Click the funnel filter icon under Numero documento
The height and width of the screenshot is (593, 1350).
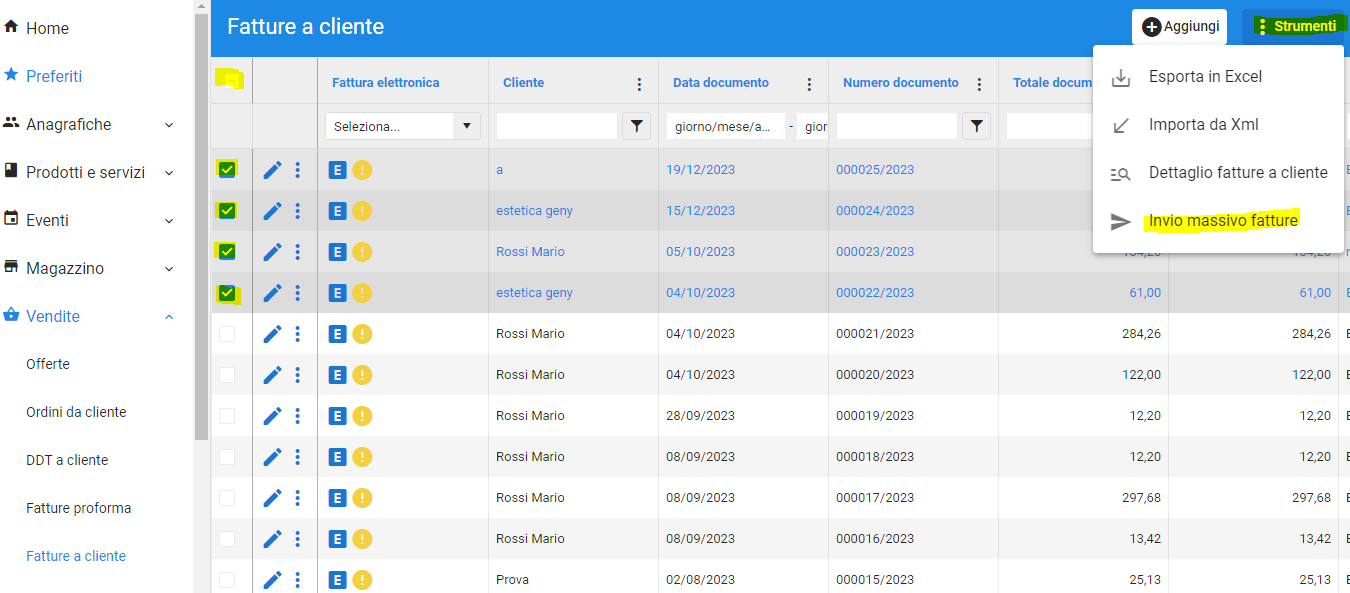pos(977,126)
